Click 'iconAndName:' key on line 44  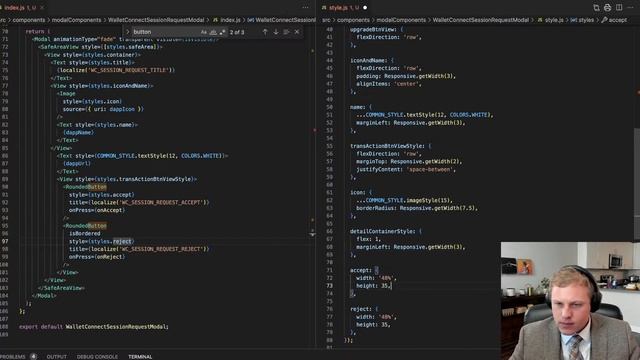(x=369, y=60)
